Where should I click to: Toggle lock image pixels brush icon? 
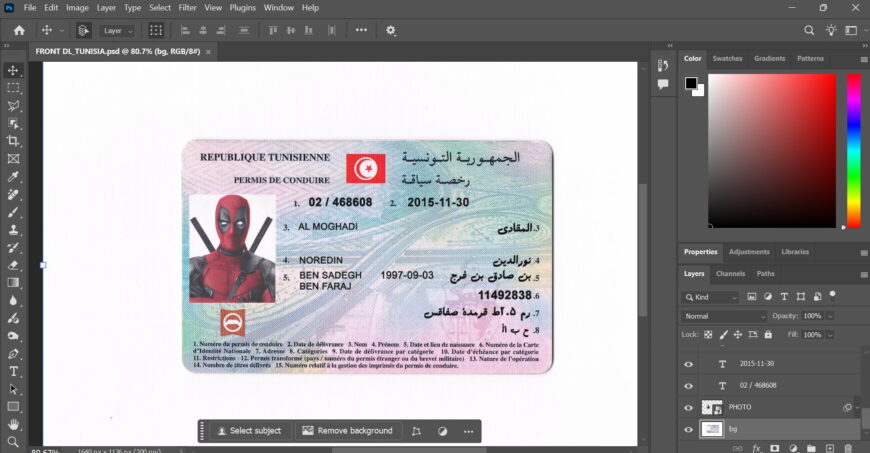[x=723, y=335]
